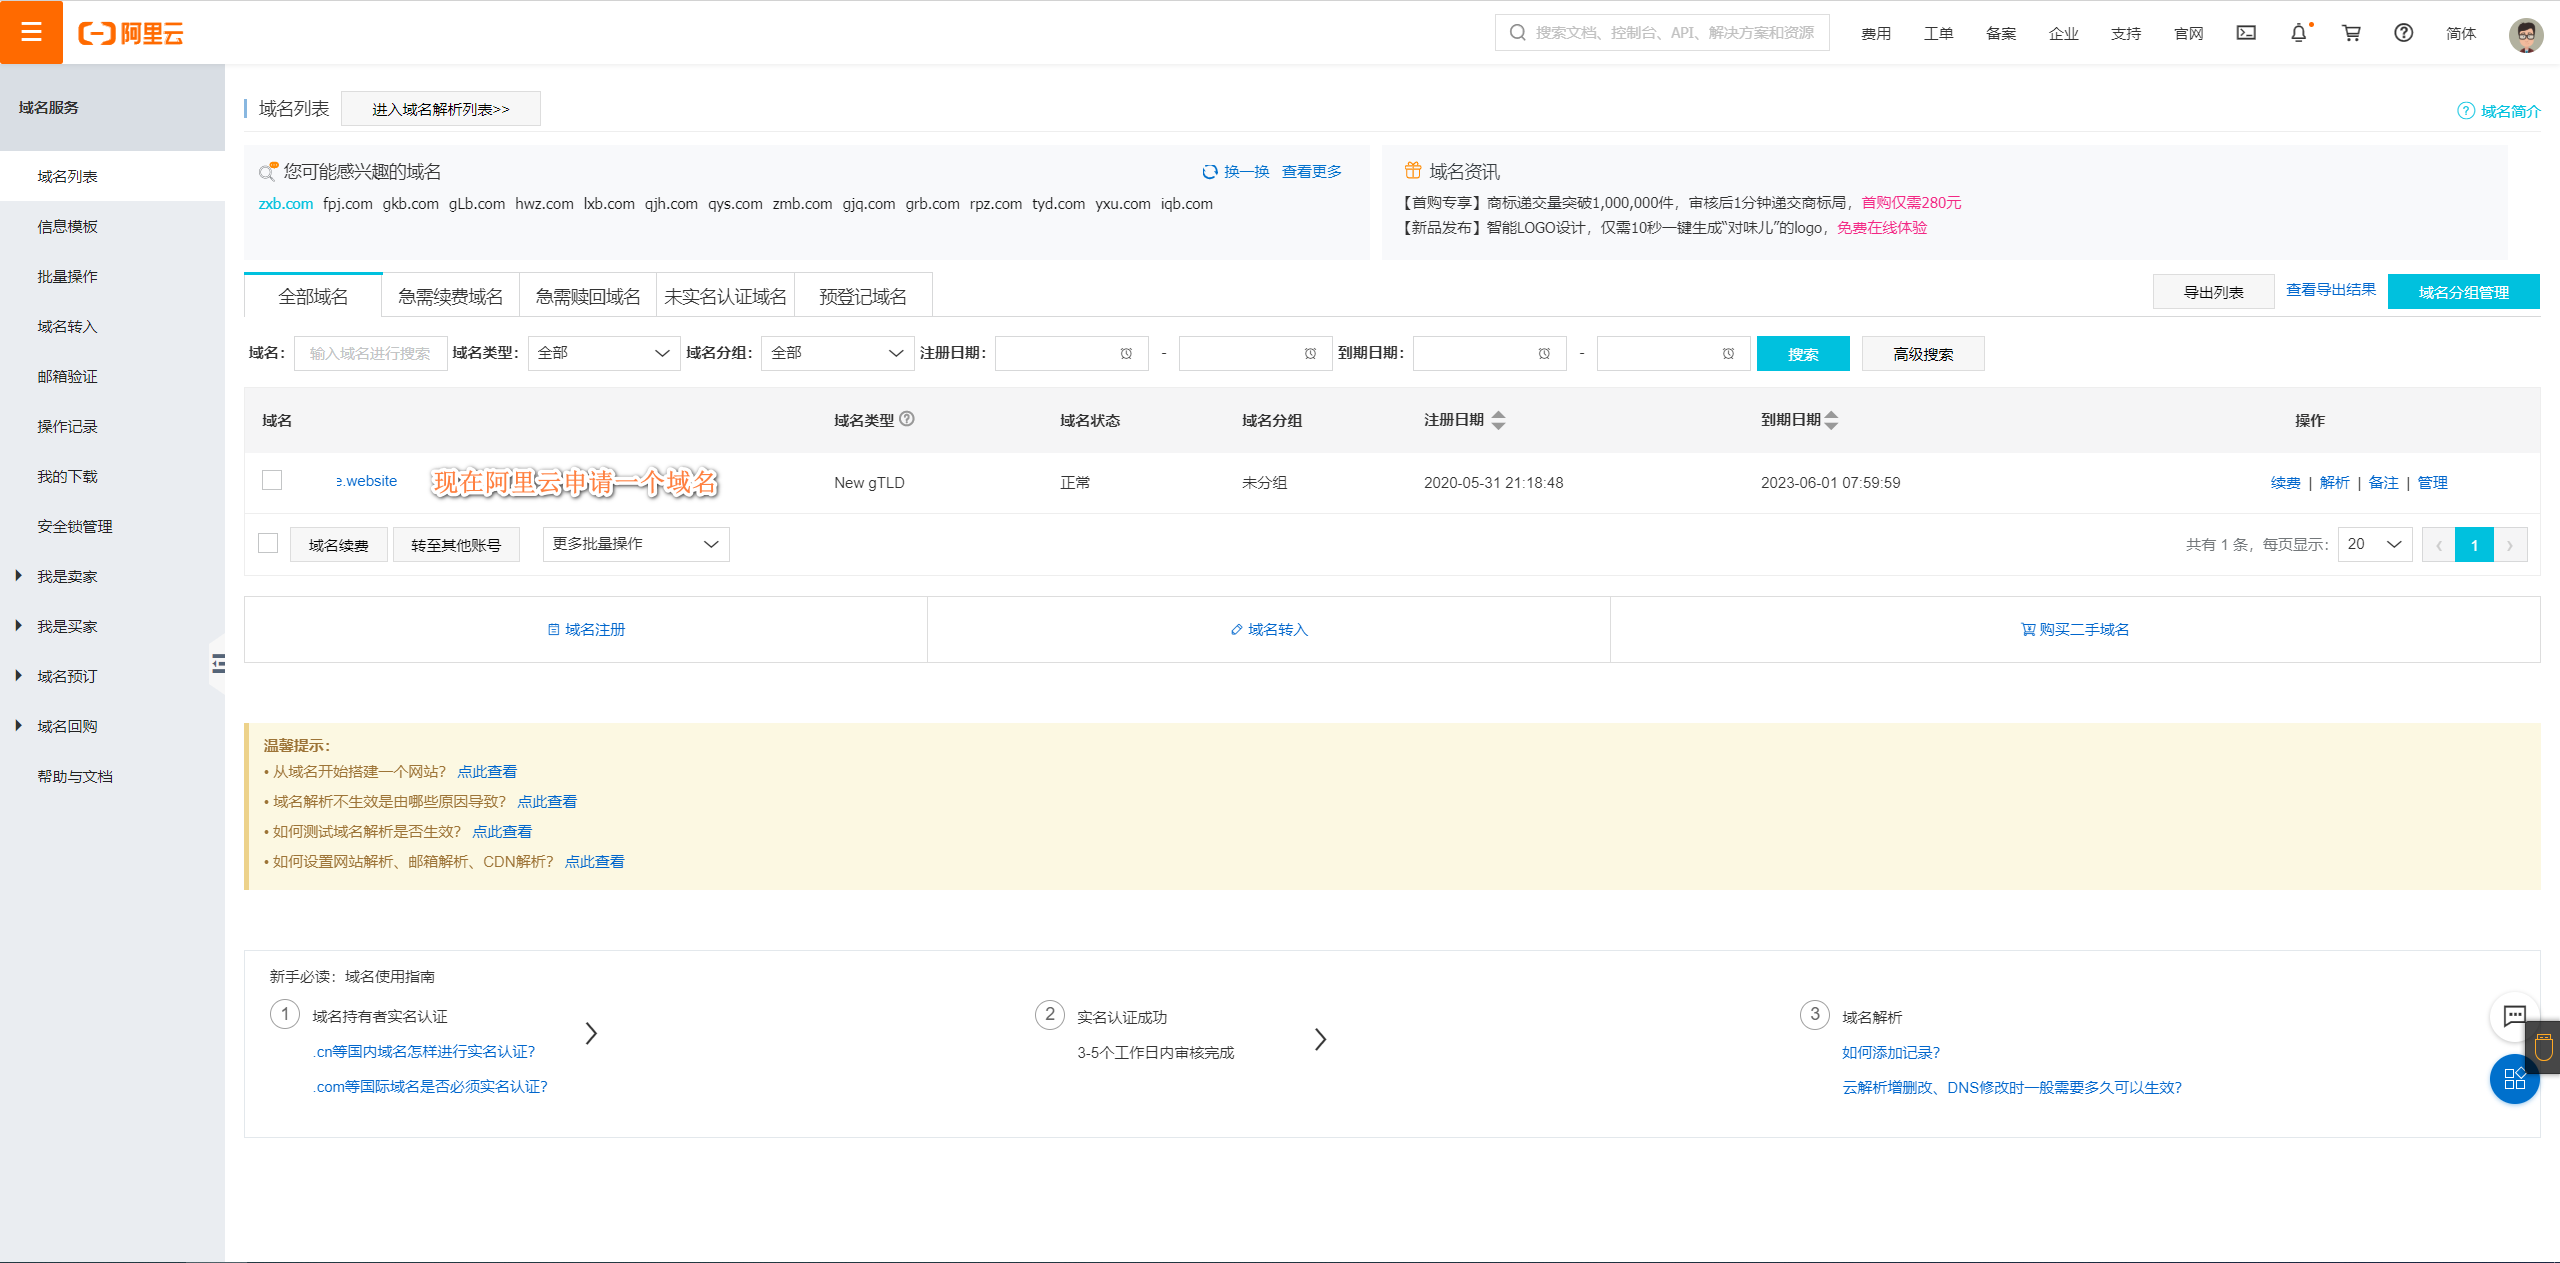Viewport: 2560px width, 1263px height.
Task: Switch to 急需续费域名 tab
Action: 449,294
